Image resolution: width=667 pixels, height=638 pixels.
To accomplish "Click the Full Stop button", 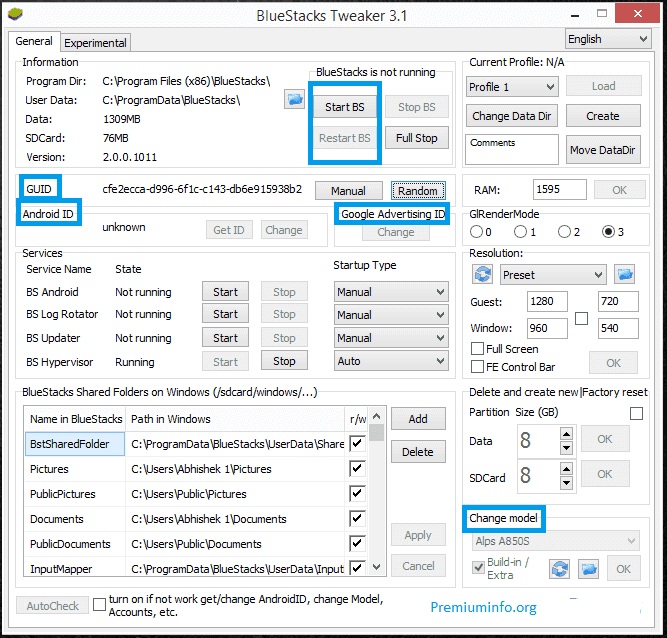I will click(416, 138).
